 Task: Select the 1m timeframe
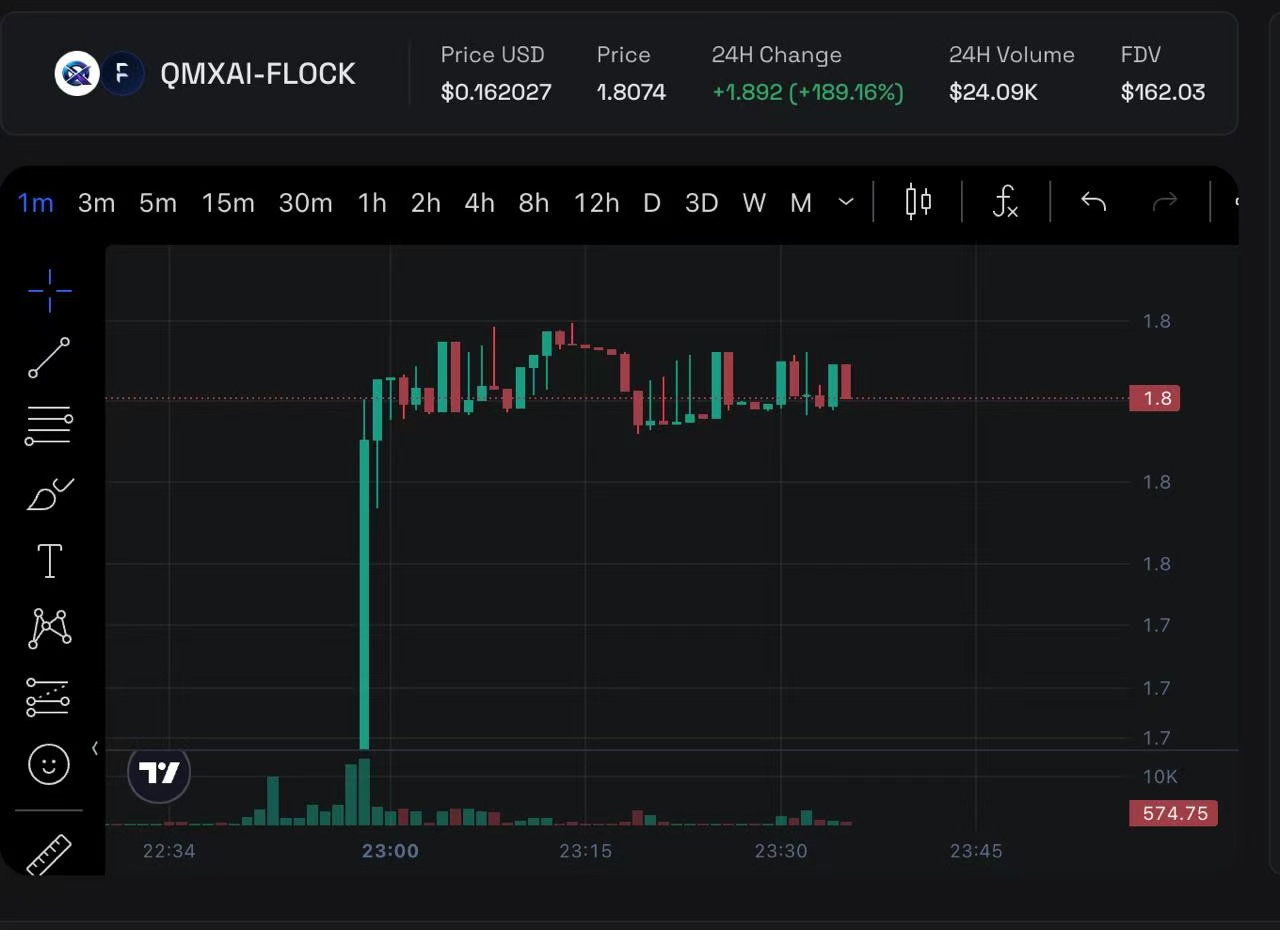tap(36, 203)
